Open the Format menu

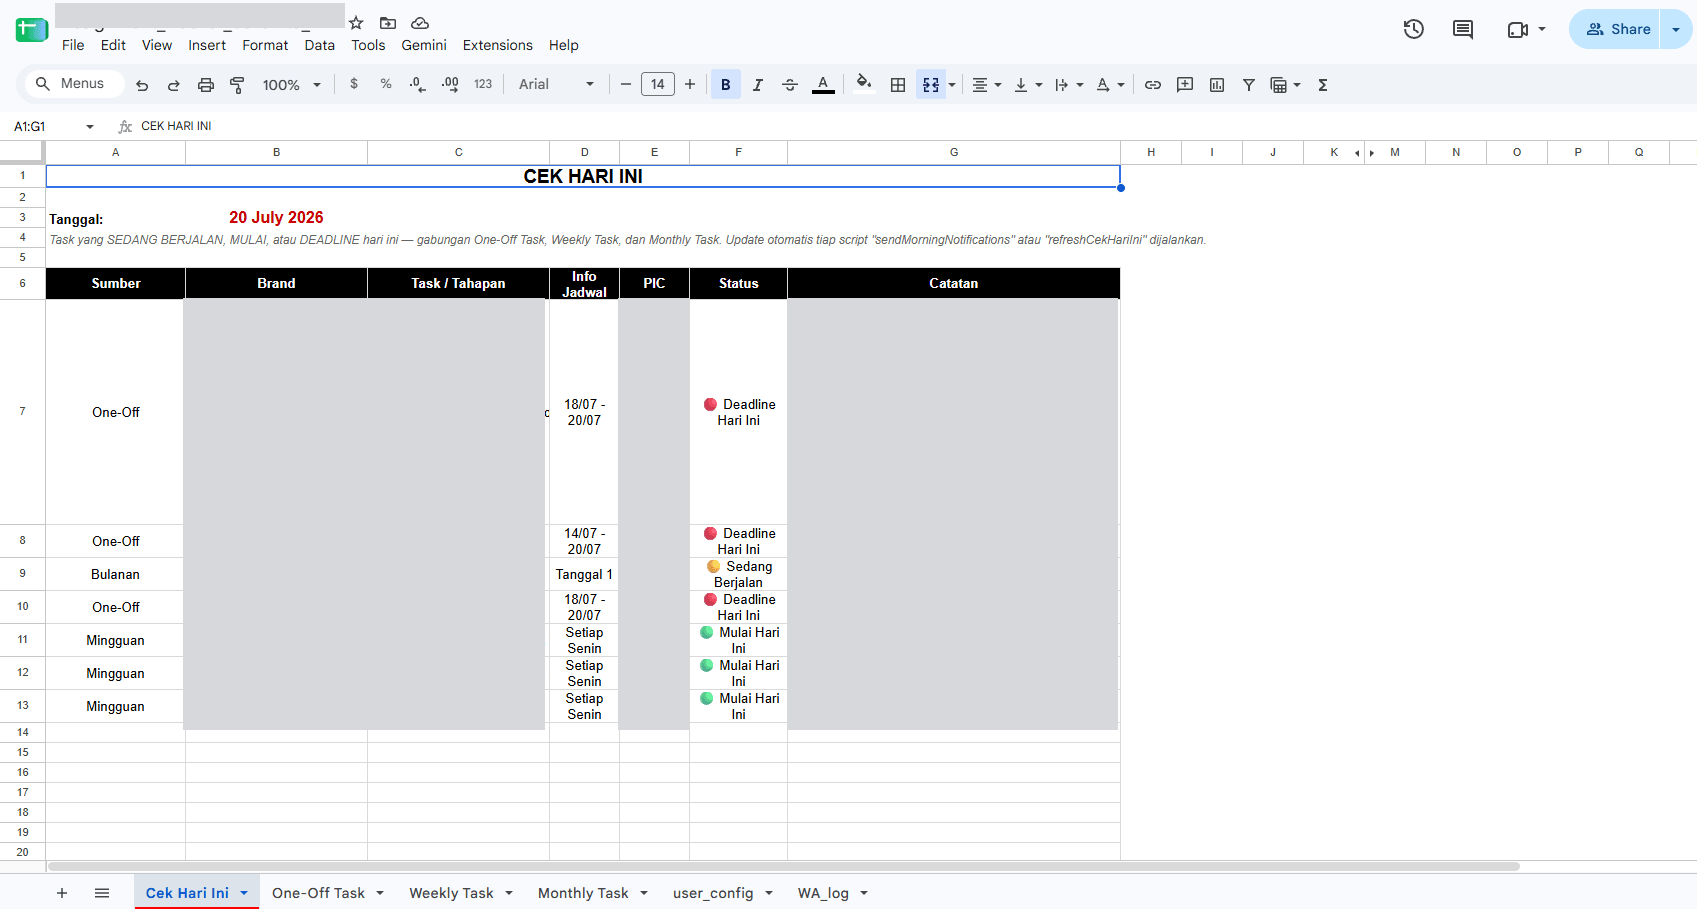[265, 45]
